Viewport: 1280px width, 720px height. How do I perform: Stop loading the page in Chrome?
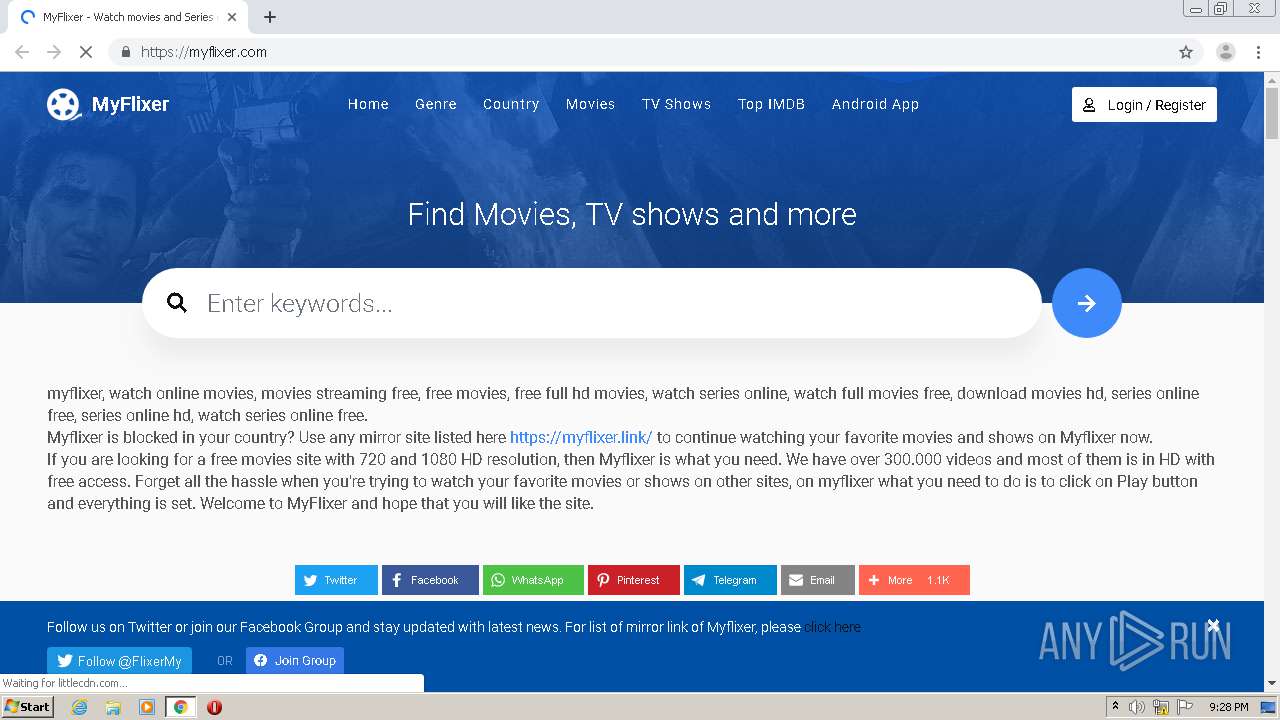[86, 52]
